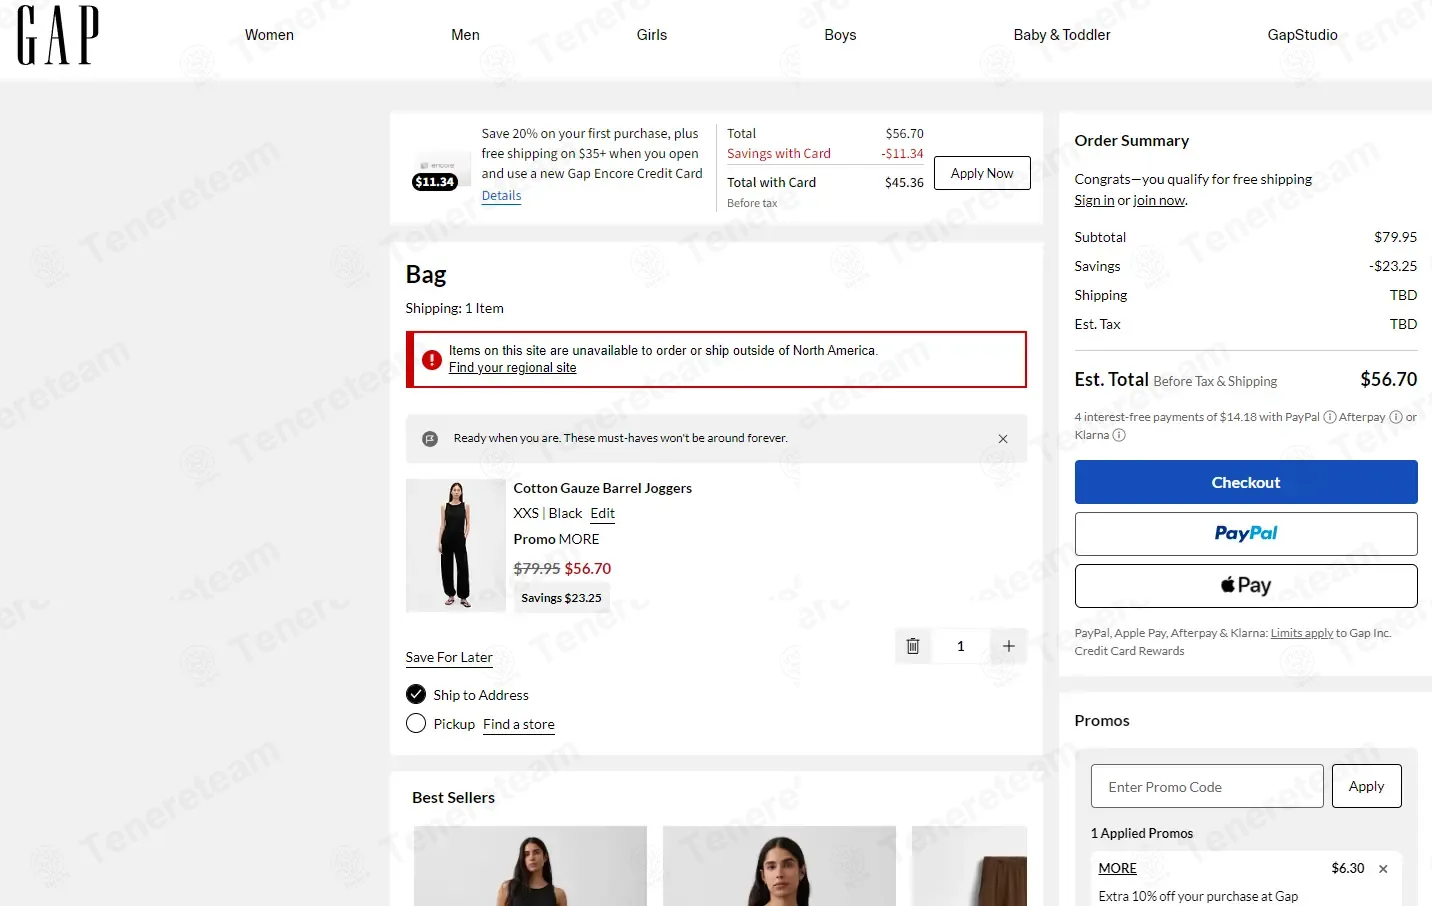This screenshot has height=906, width=1432.
Task: Click the Enter Promo Code field
Action: 1207,786
